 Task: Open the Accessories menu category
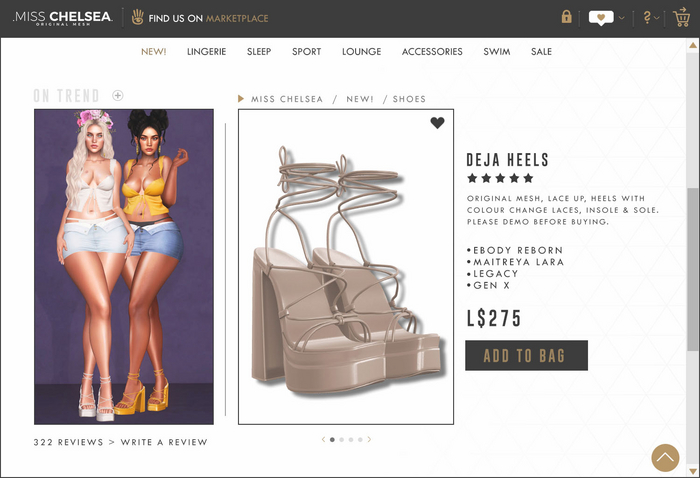pyautogui.click(x=432, y=52)
